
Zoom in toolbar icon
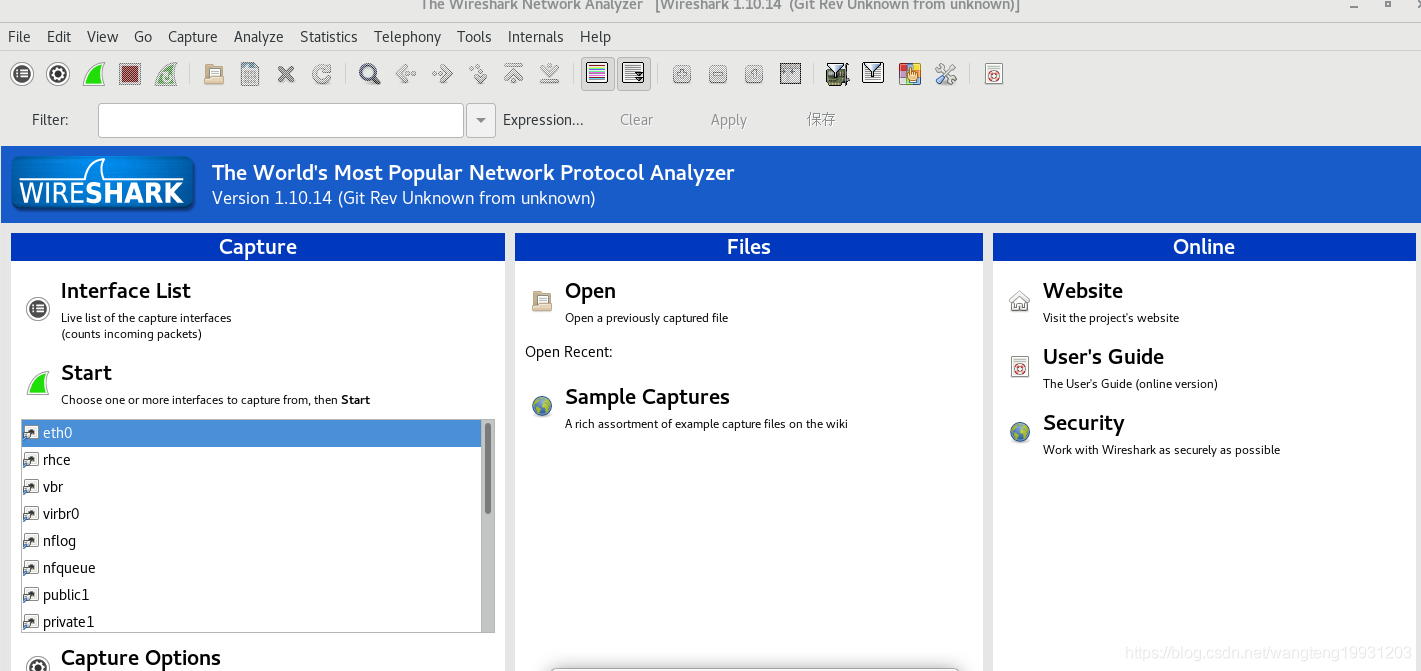[x=681, y=74]
